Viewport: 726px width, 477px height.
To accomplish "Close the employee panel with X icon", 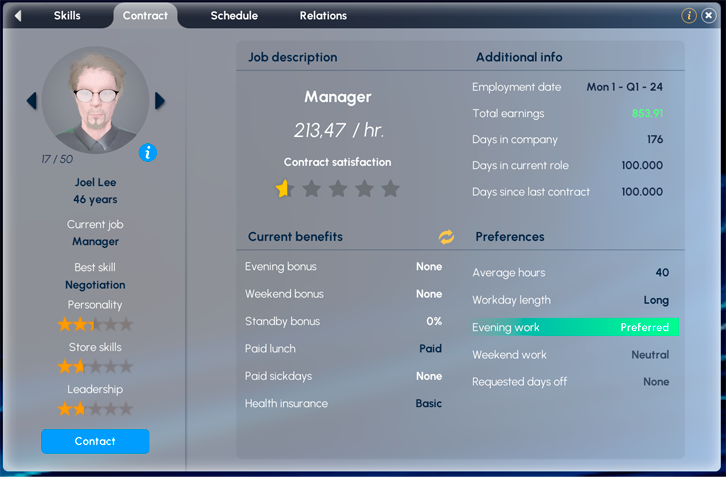I will tap(708, 16).
